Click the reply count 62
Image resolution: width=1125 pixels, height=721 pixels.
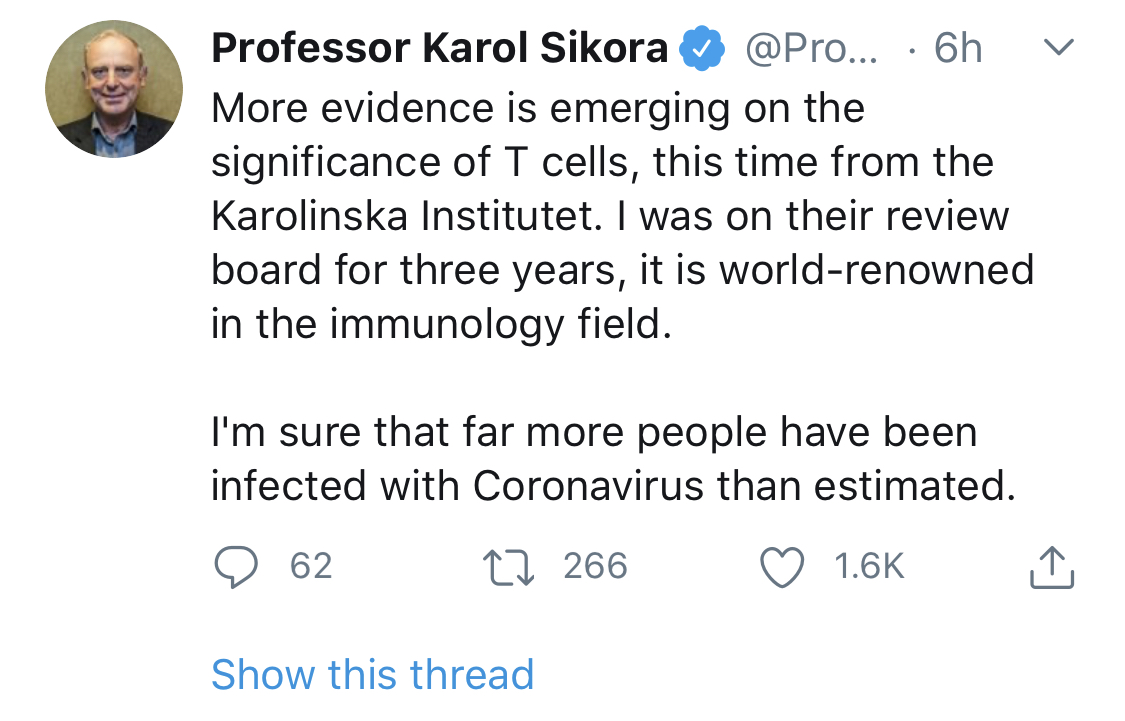[x=310, y=567]
